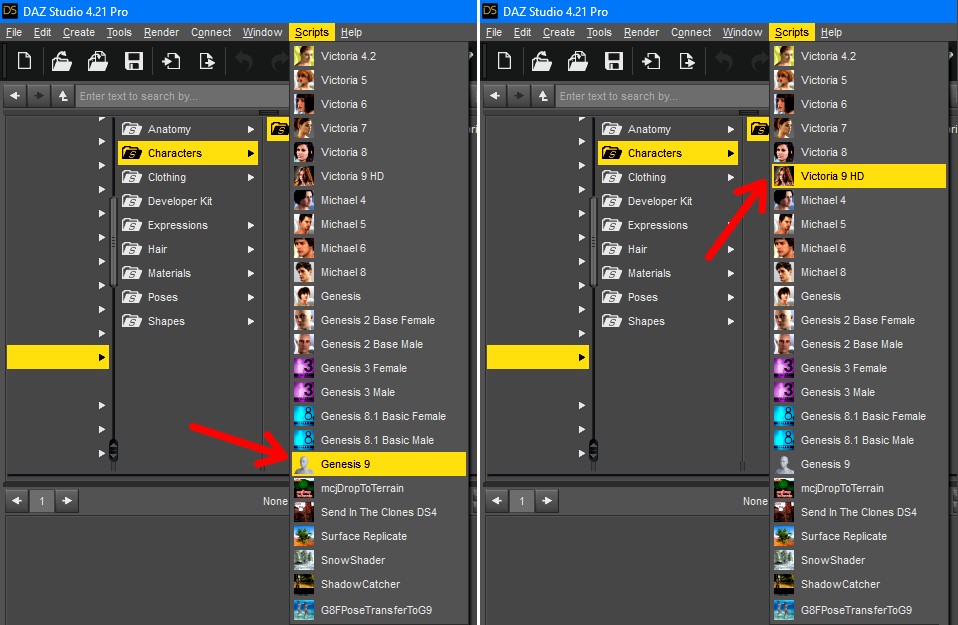Select Victoria 9 HD in right Scripts menu
Screen dimensions: 958x625
click(x=859, y=176)
